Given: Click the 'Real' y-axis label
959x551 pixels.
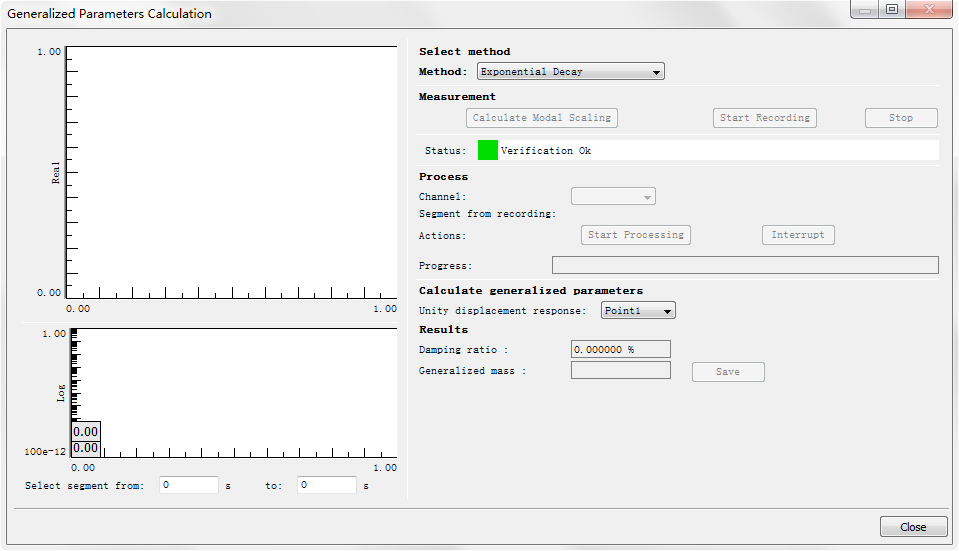Looking at the screenshot, I should pyautogui.click(x=56, y=172).
